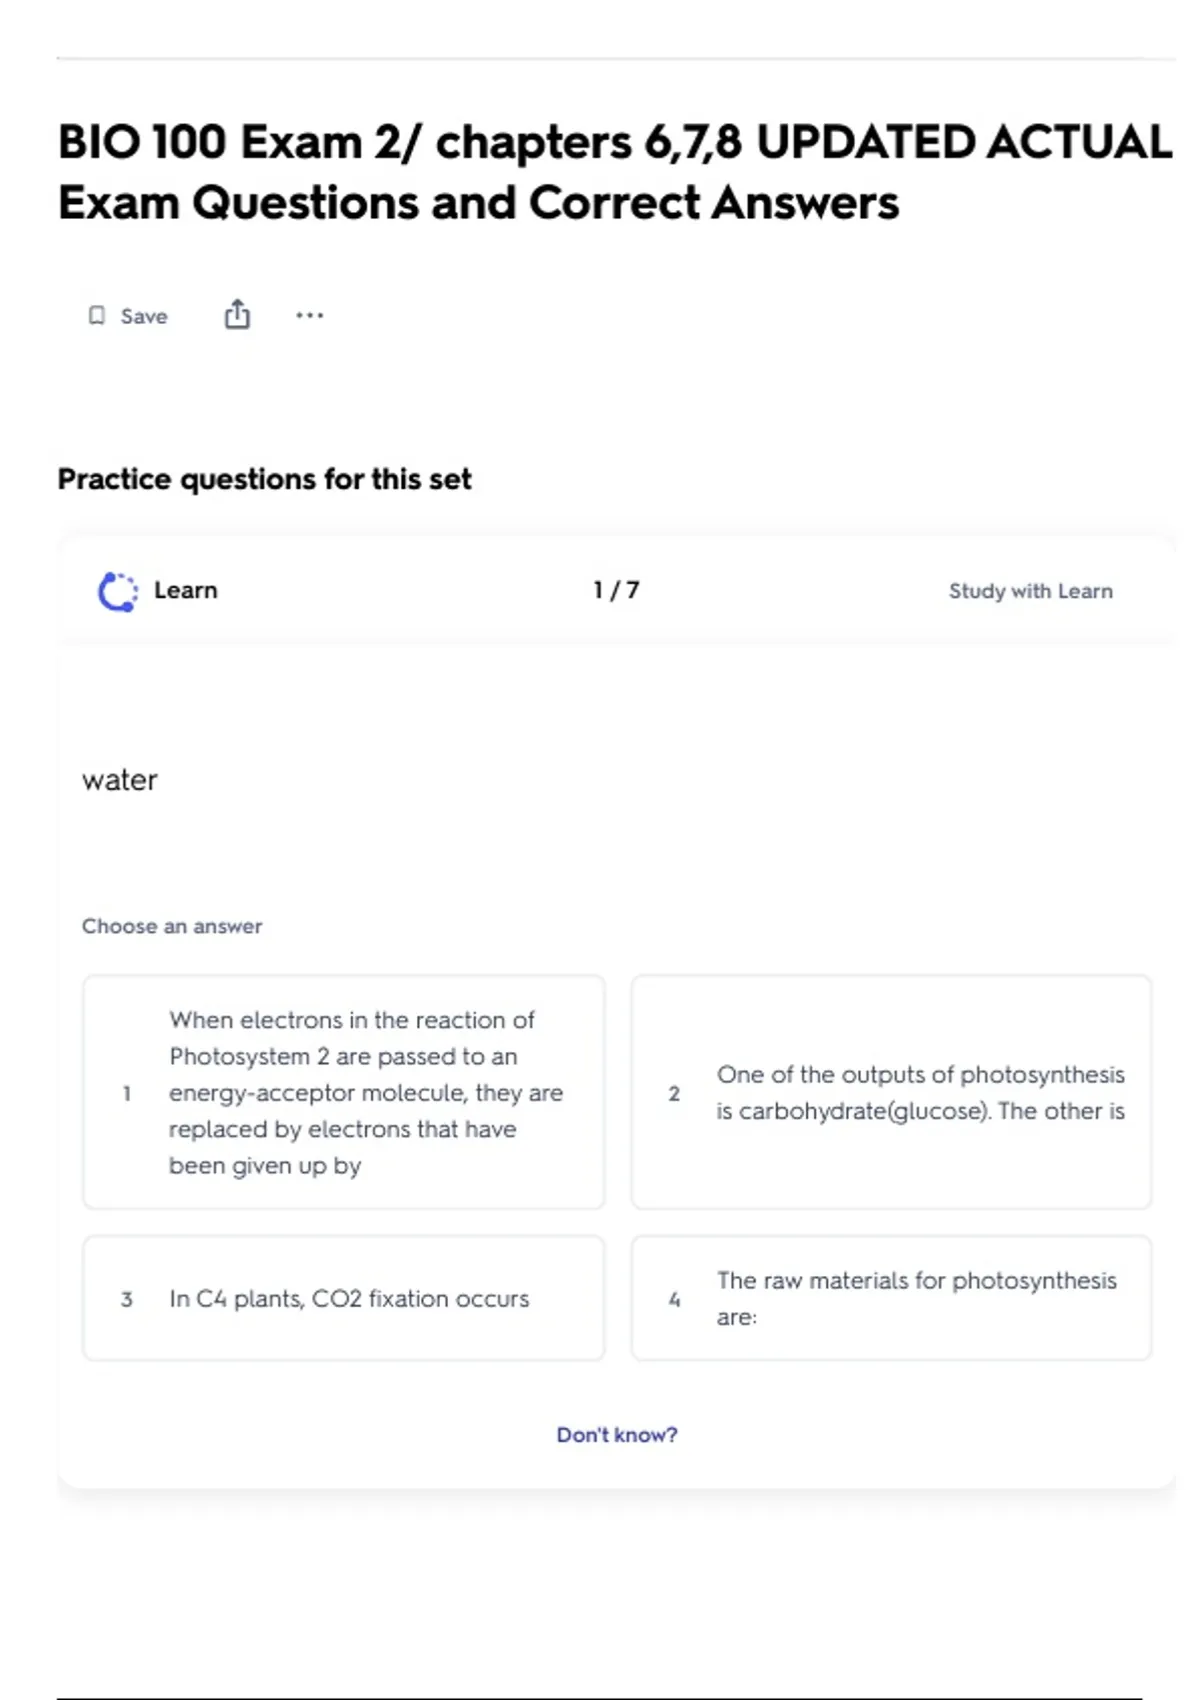Click the term "water" prompt text

pyautogui.click(x=120, y=780)
